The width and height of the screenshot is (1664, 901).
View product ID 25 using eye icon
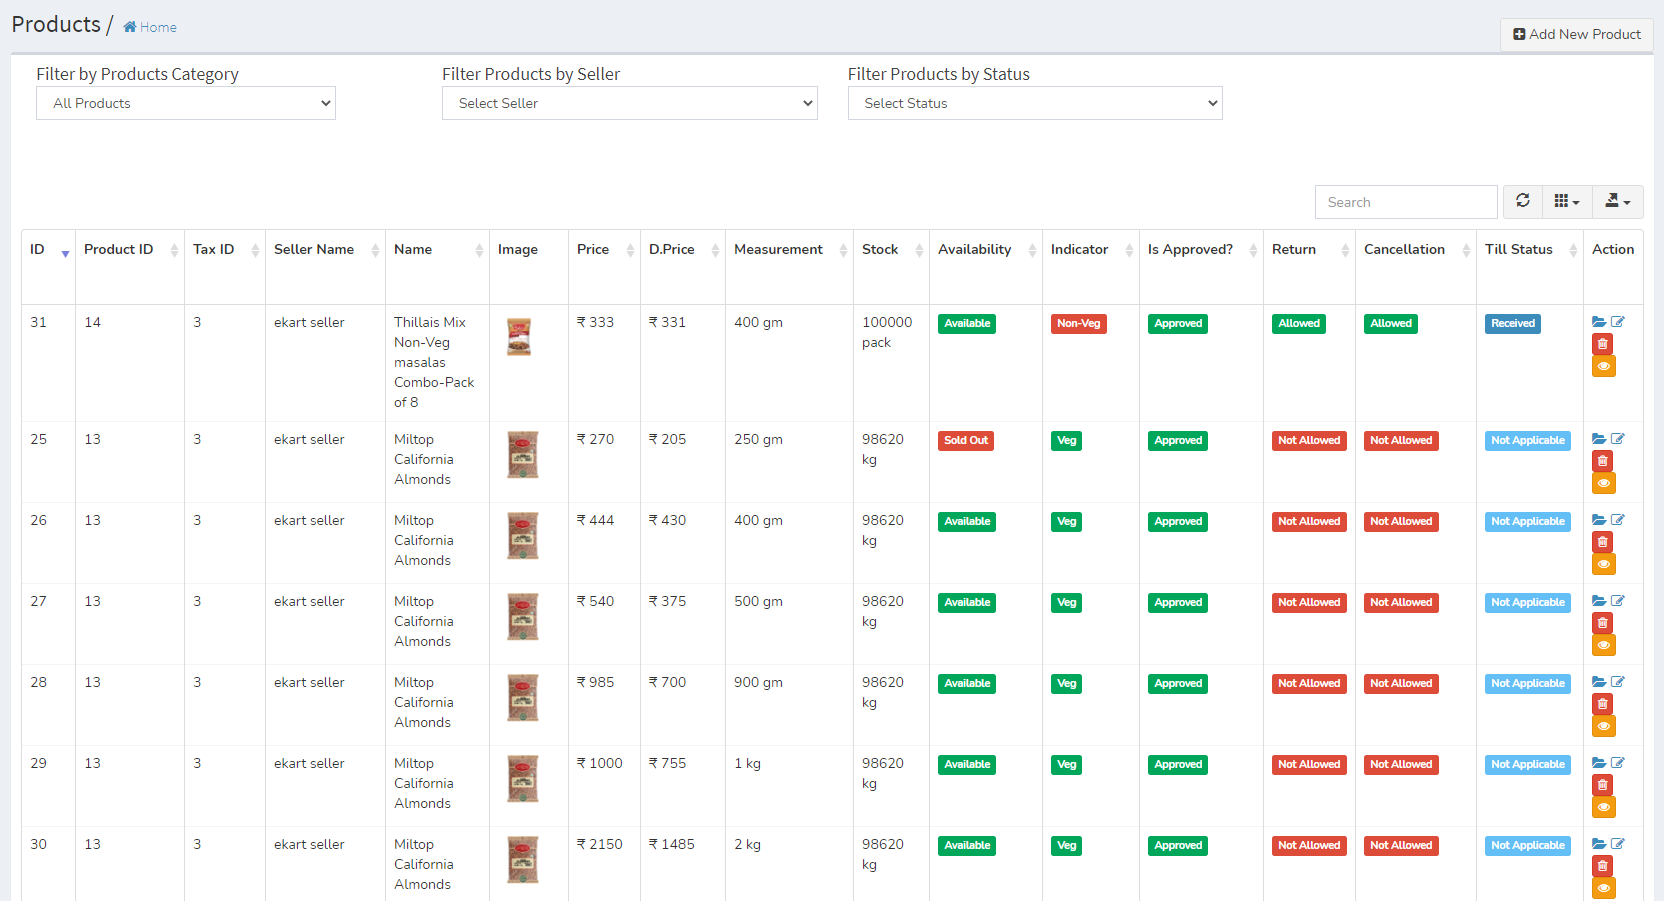point(1604,483)
